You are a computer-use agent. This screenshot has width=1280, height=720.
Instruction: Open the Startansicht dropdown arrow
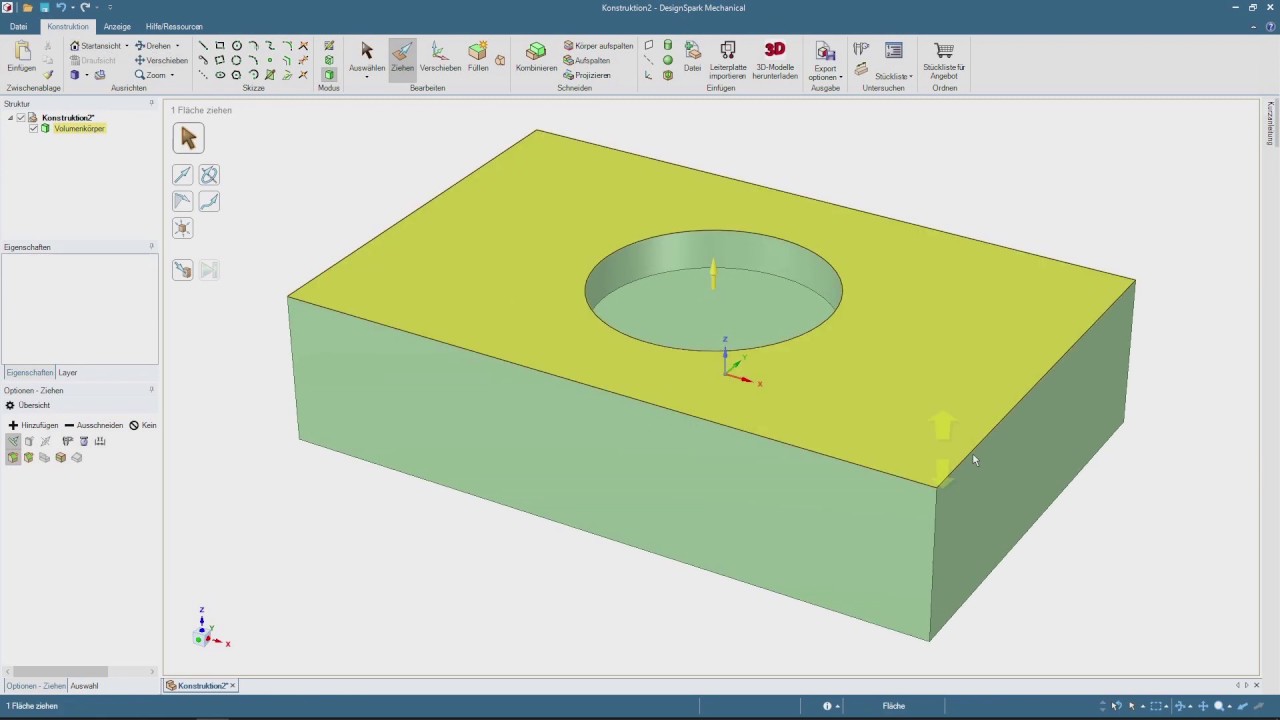pos(127,46)
